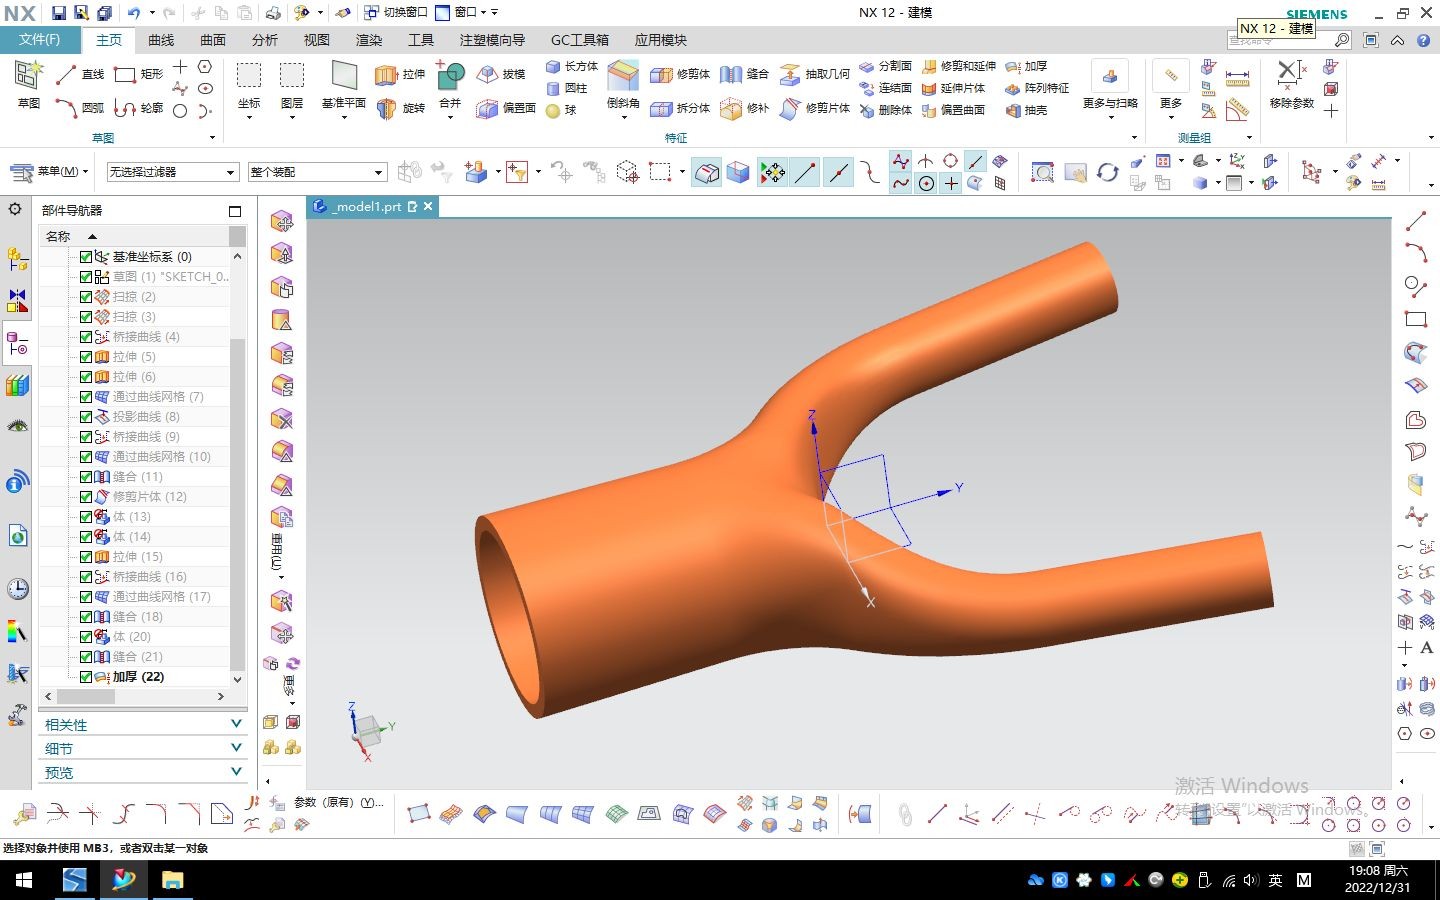1440x900 pixels.
Task: Open the 无选择过滤器 selection filter dropdown
Action: tap(171, 172)
